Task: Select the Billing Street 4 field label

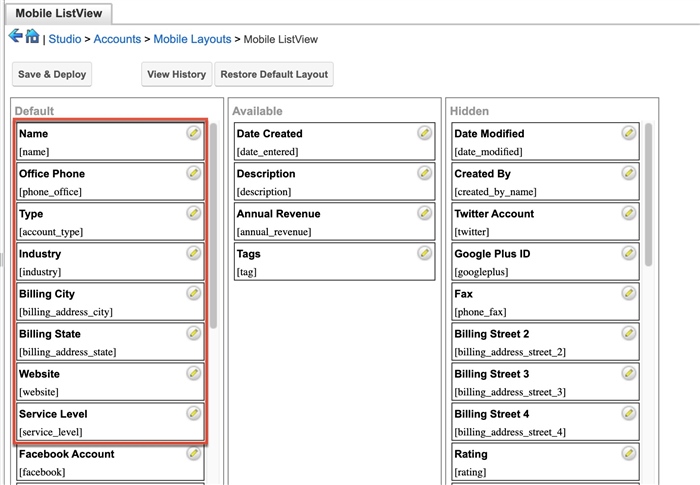Action: click(x=492, y=414)
